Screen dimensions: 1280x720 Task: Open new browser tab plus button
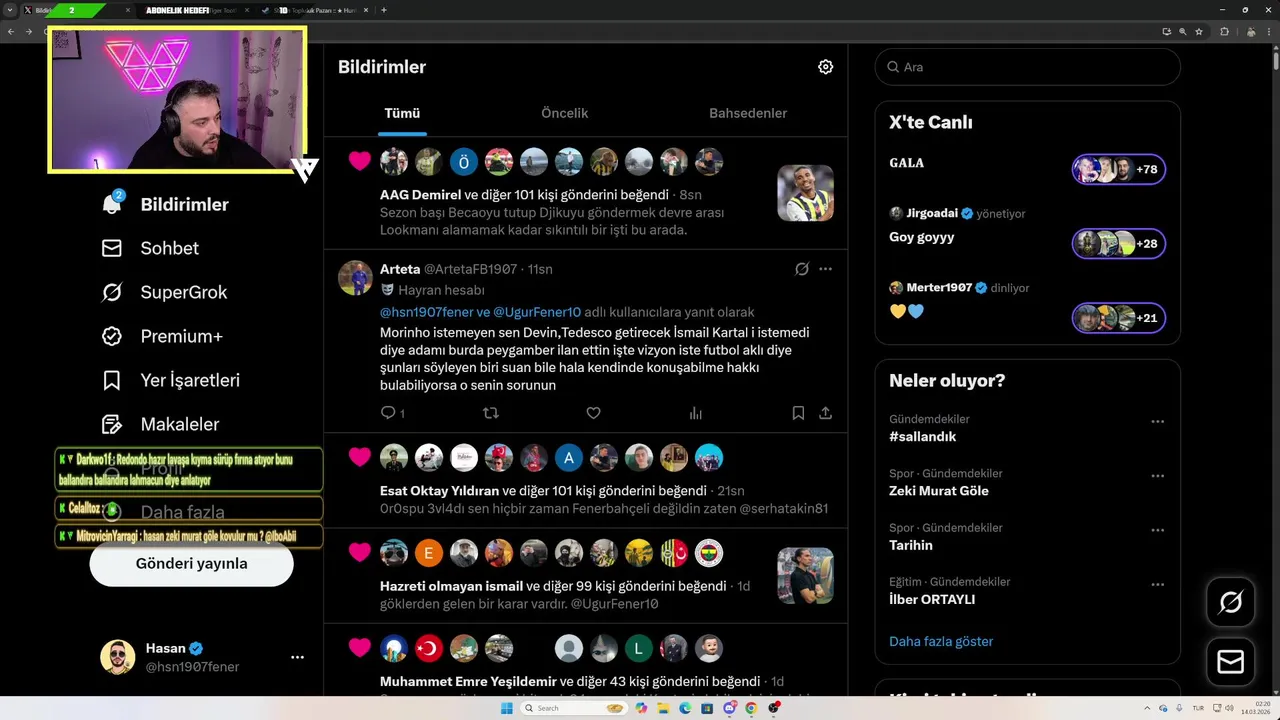click(384, 10)
